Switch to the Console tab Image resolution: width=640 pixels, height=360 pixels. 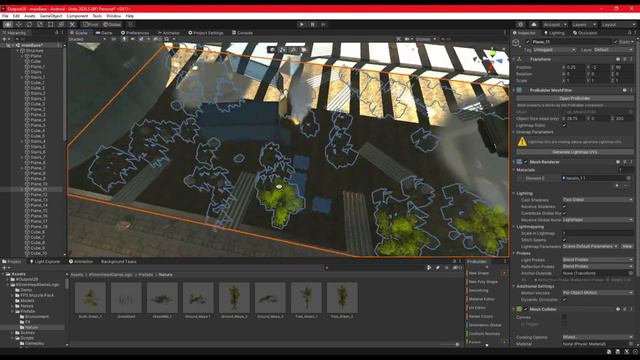click(x=242, y=33)
